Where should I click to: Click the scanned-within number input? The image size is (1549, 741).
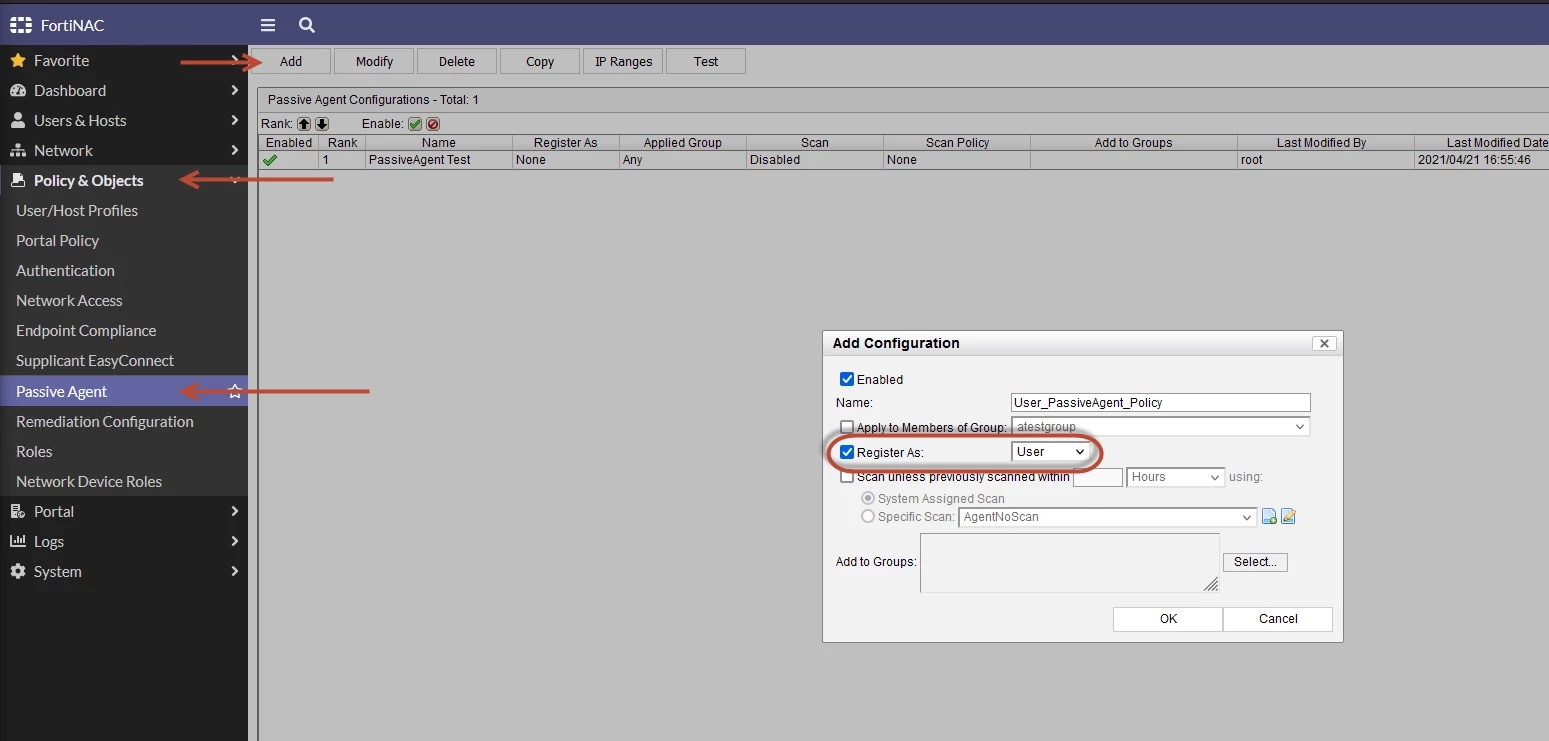coord(1098,477)
